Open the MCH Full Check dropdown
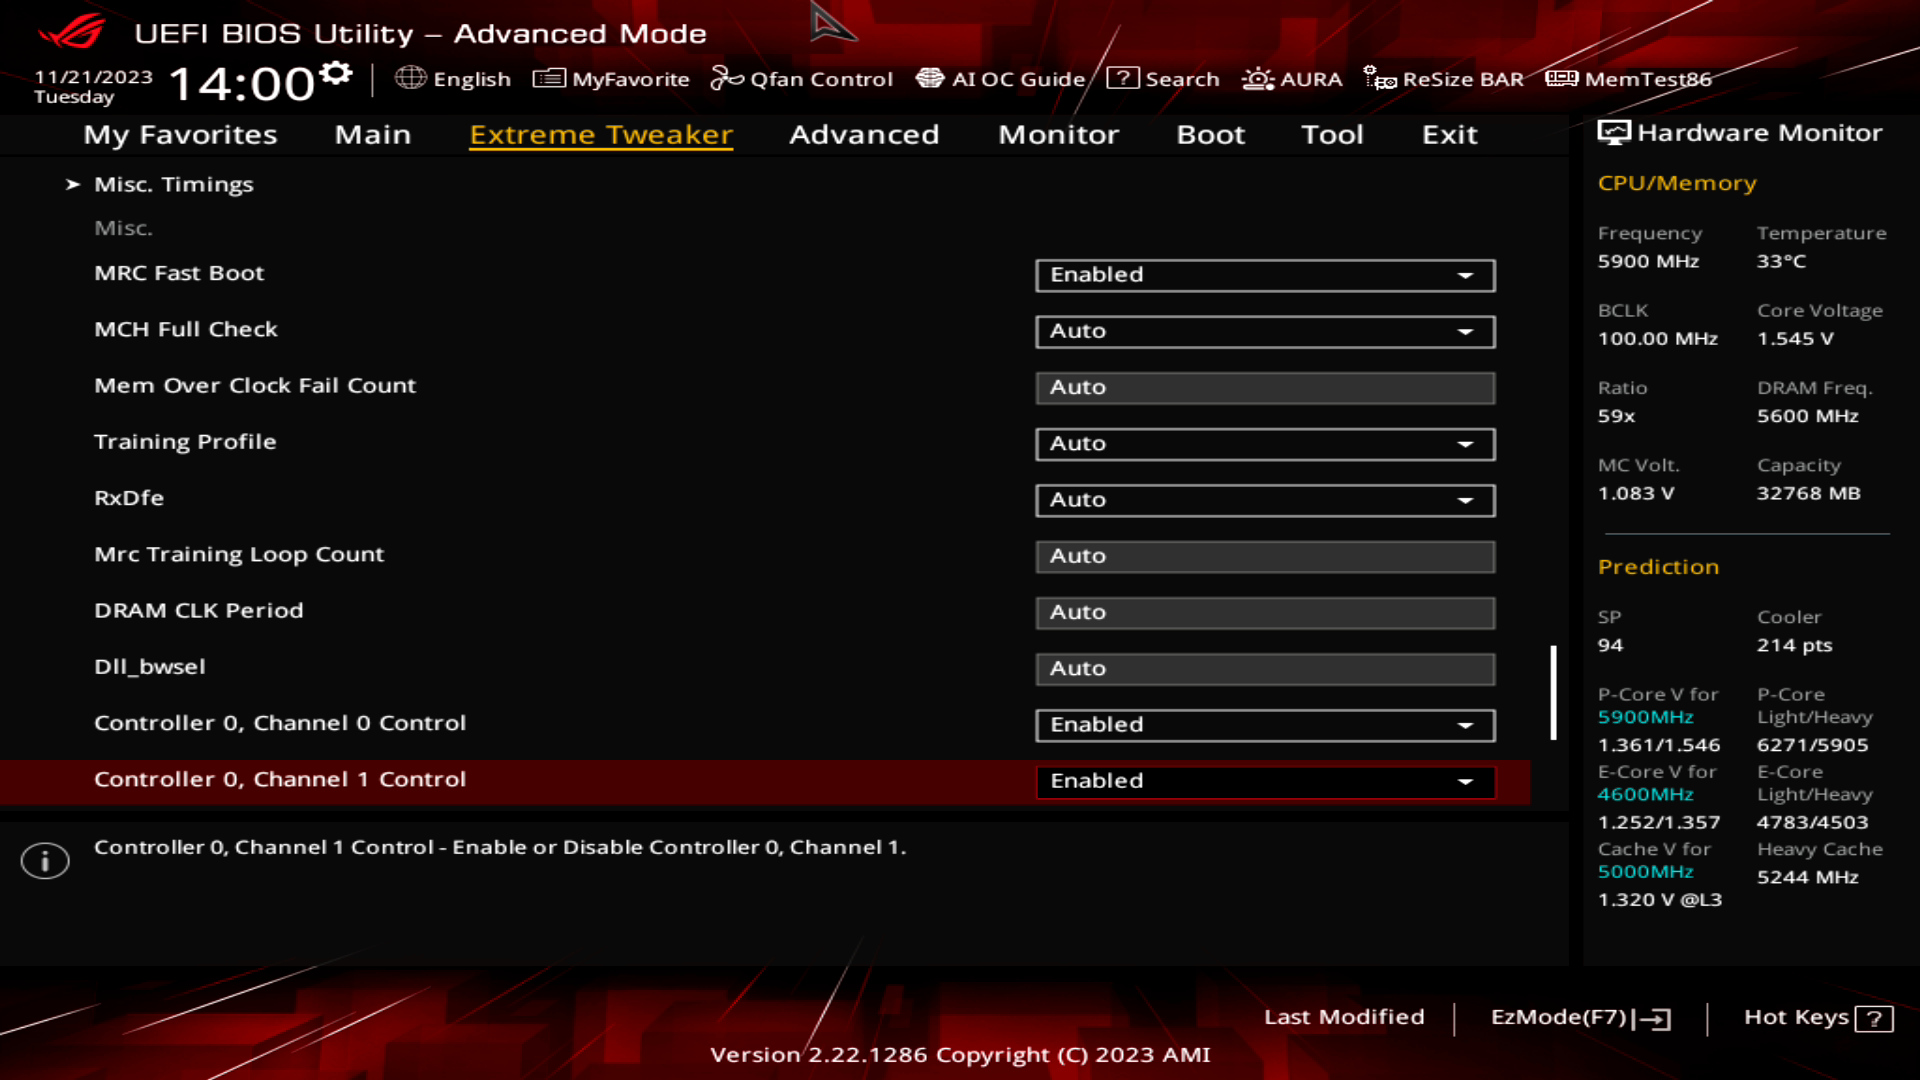The width and height of the screenshot is (1920, 1080). point(1264,331)
